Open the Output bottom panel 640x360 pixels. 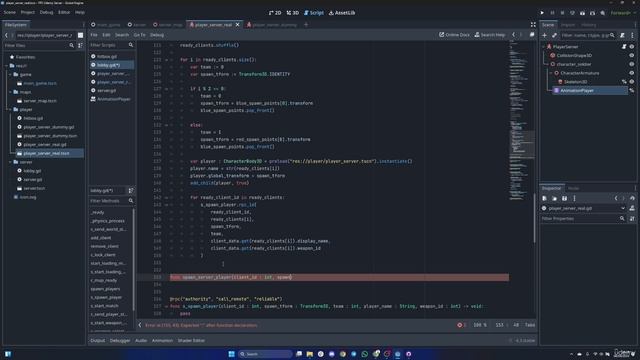[x=98, y=340]
